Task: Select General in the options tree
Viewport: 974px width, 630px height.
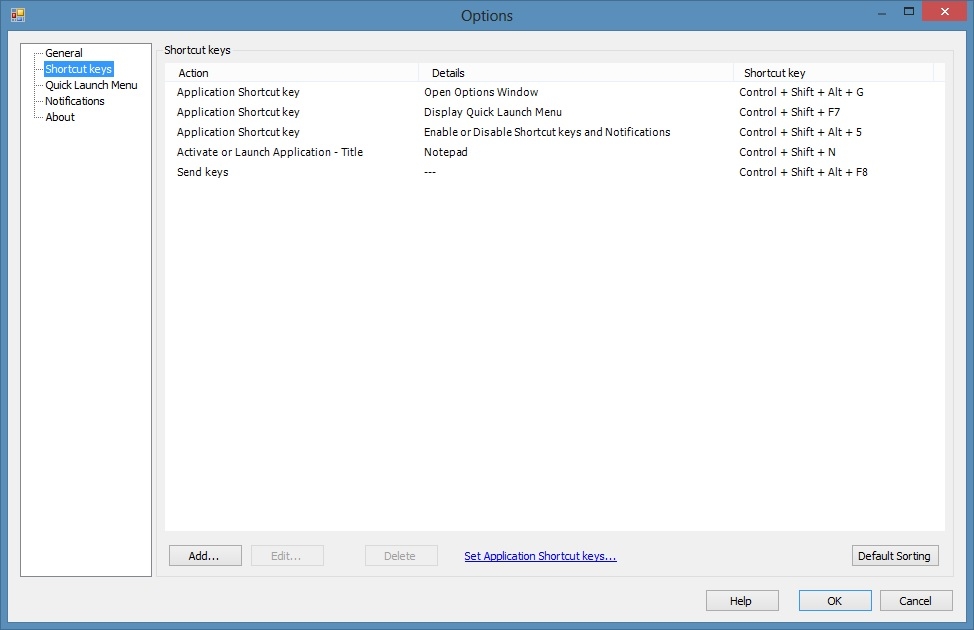Action: 63,53
